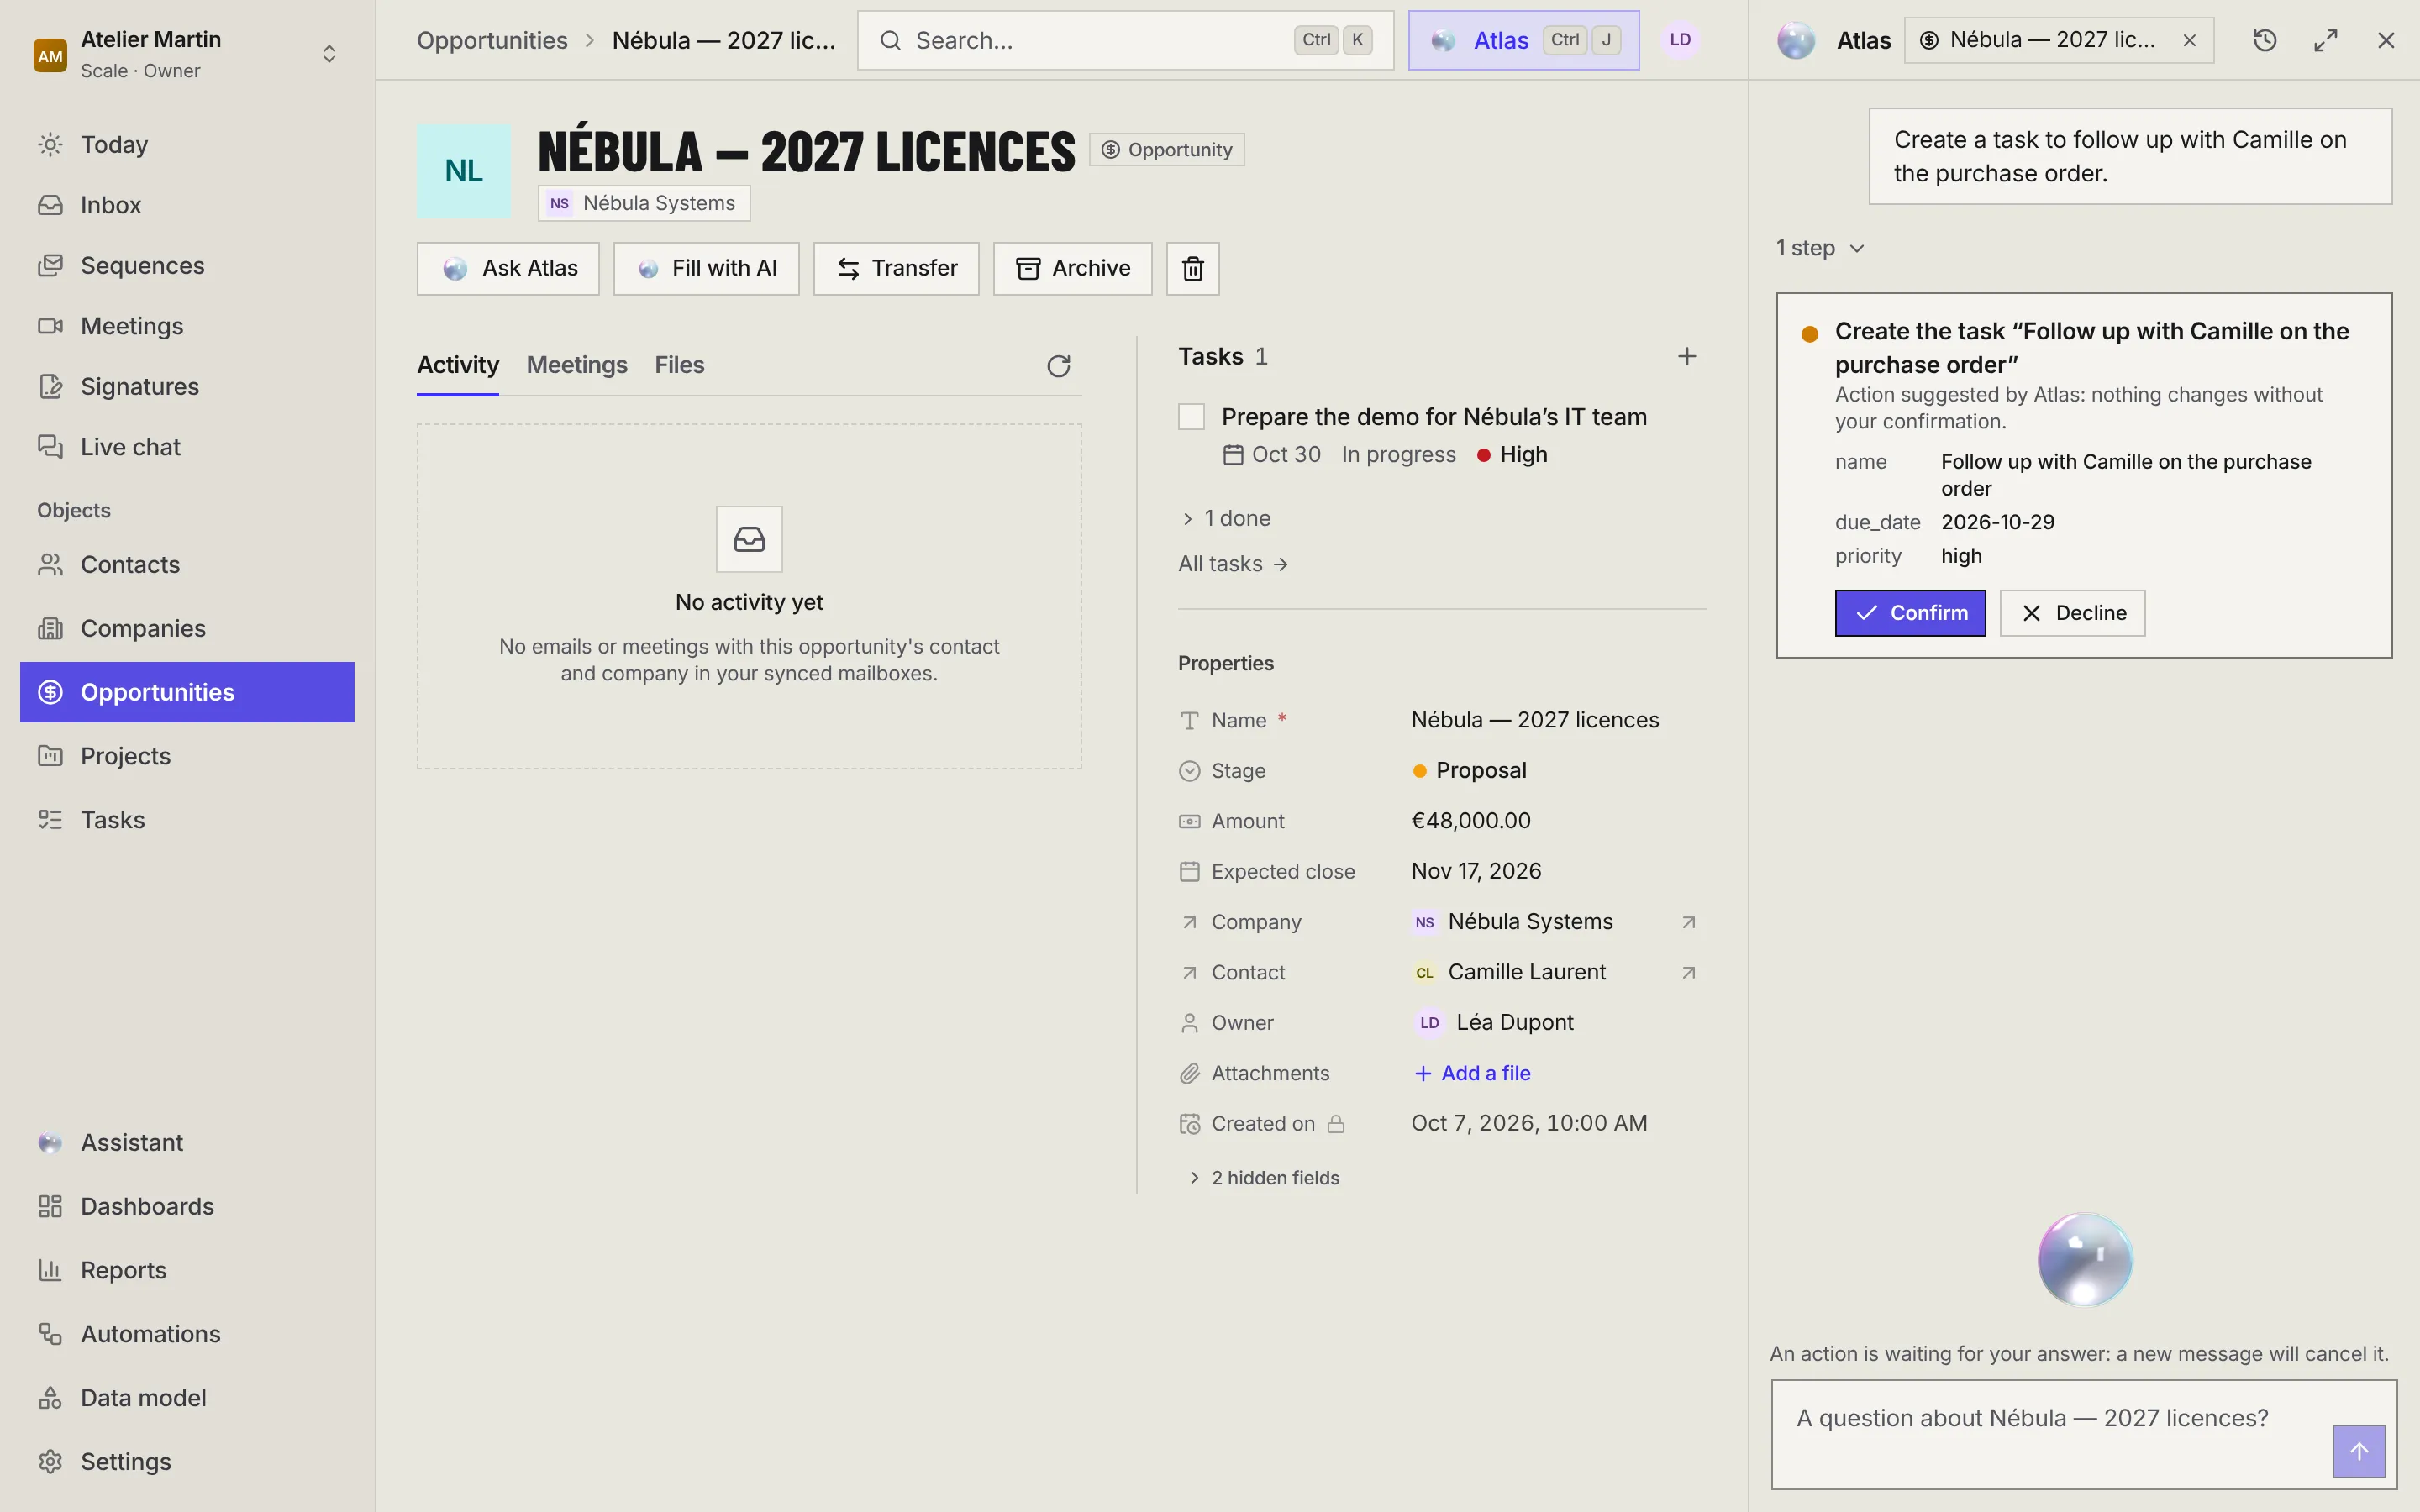Open Dashboards in the sidebar
Viewport: 2420px width, 1512px height.
pos(187,1206)
